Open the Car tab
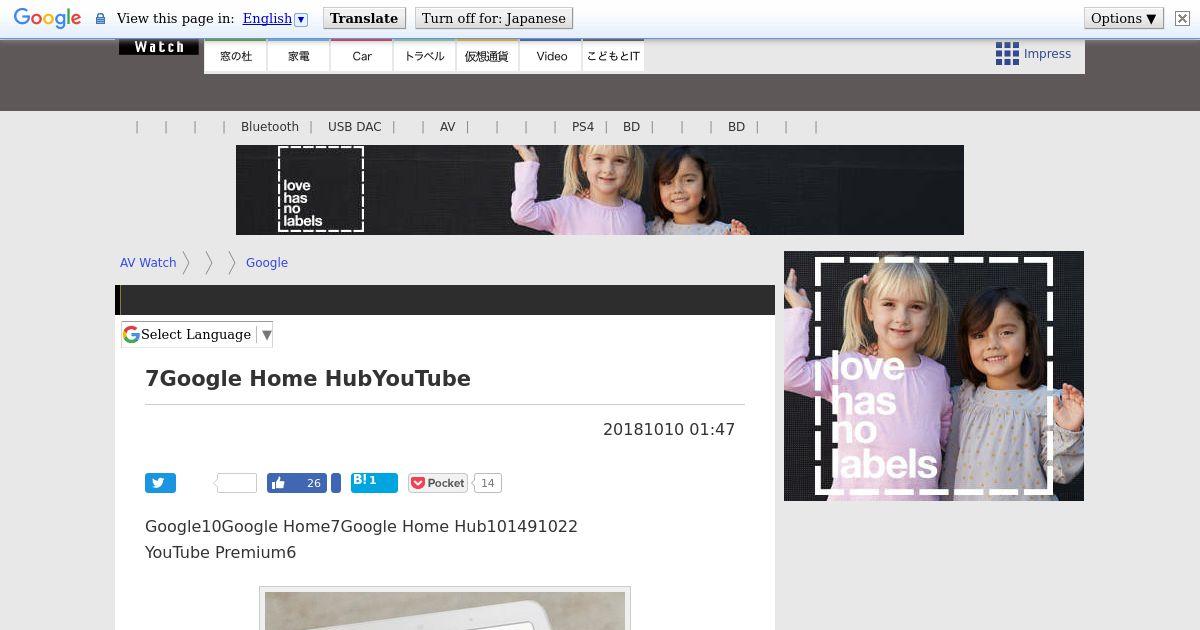 tap(362, 56)
